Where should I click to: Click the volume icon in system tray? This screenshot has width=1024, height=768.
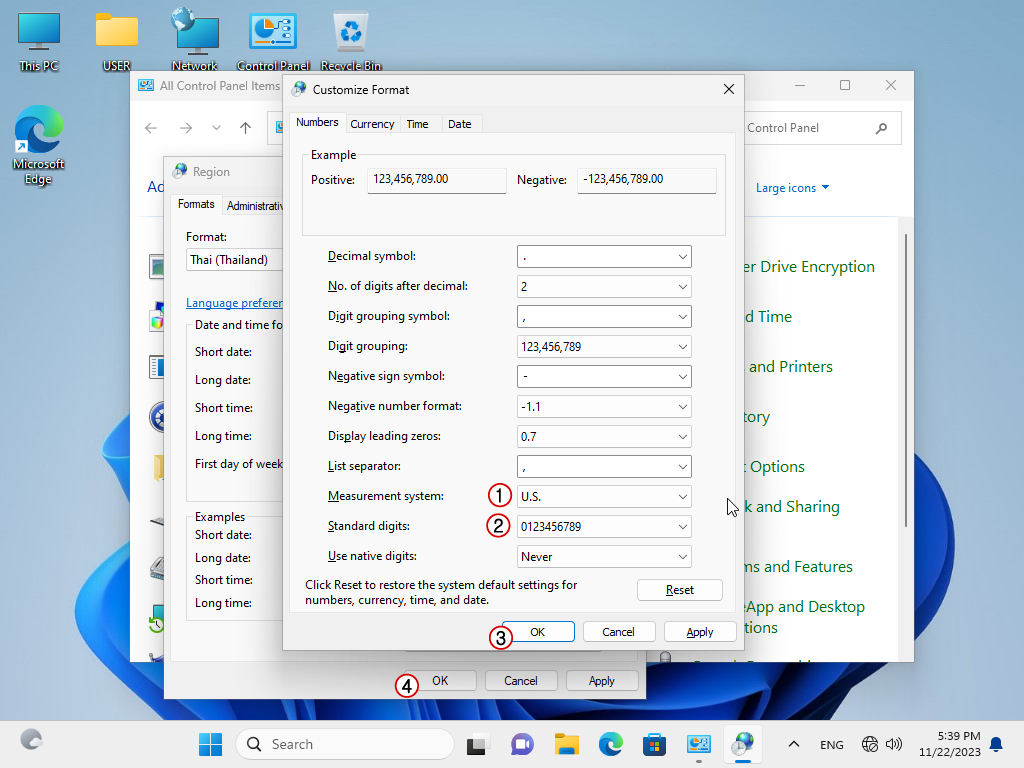click(x=894, y=744)
